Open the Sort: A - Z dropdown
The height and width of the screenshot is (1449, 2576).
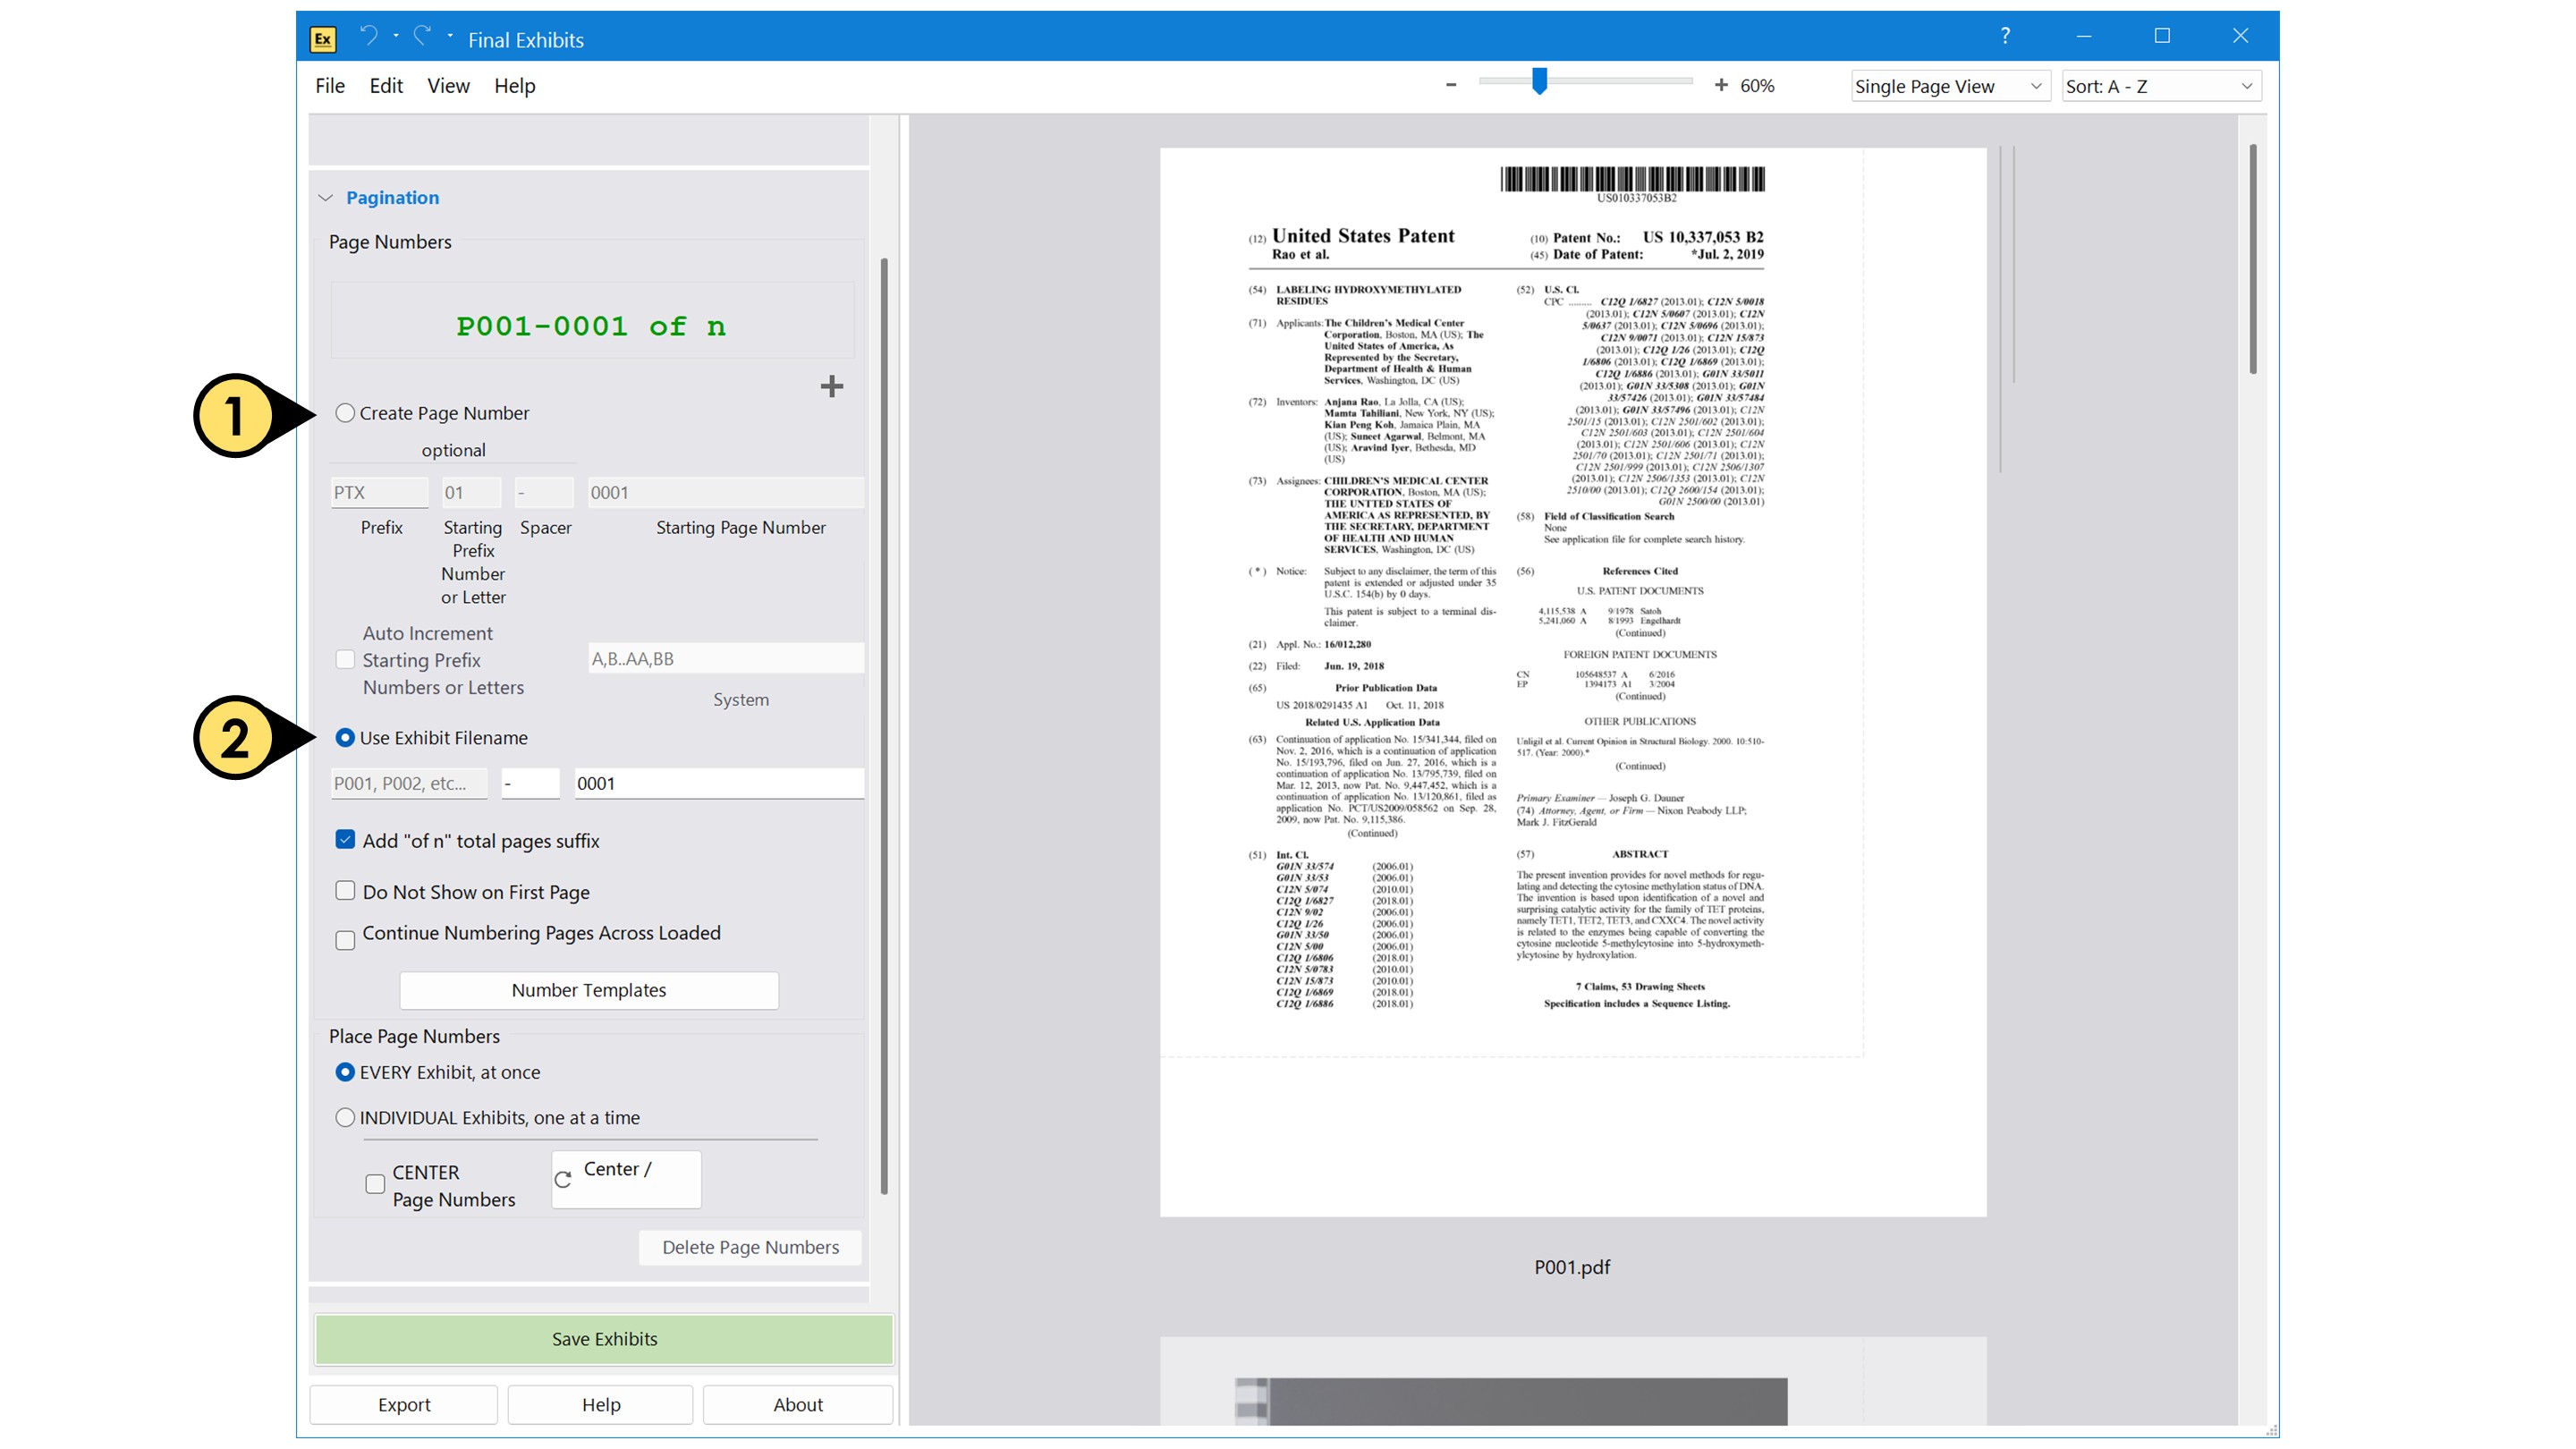2160,86
